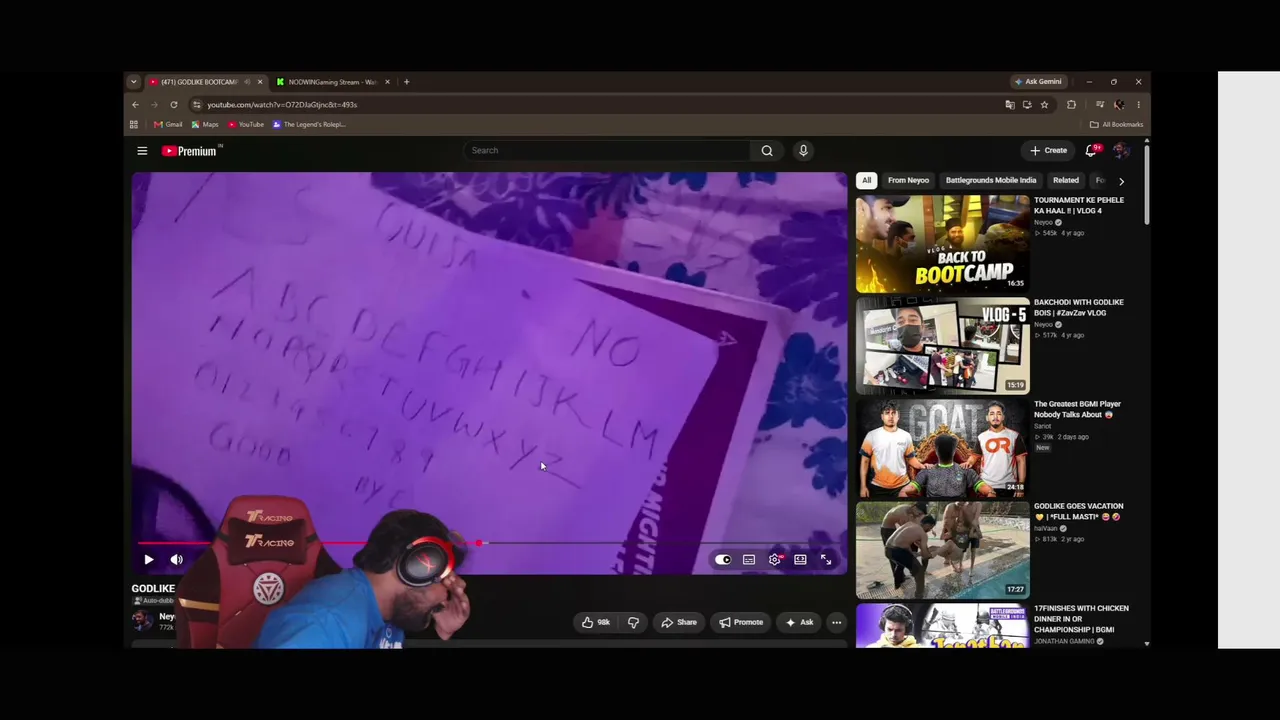Click the Ask Gemini button
Image resolution: width=1280 pixels, height=720 pixels.
point(1038,82)
